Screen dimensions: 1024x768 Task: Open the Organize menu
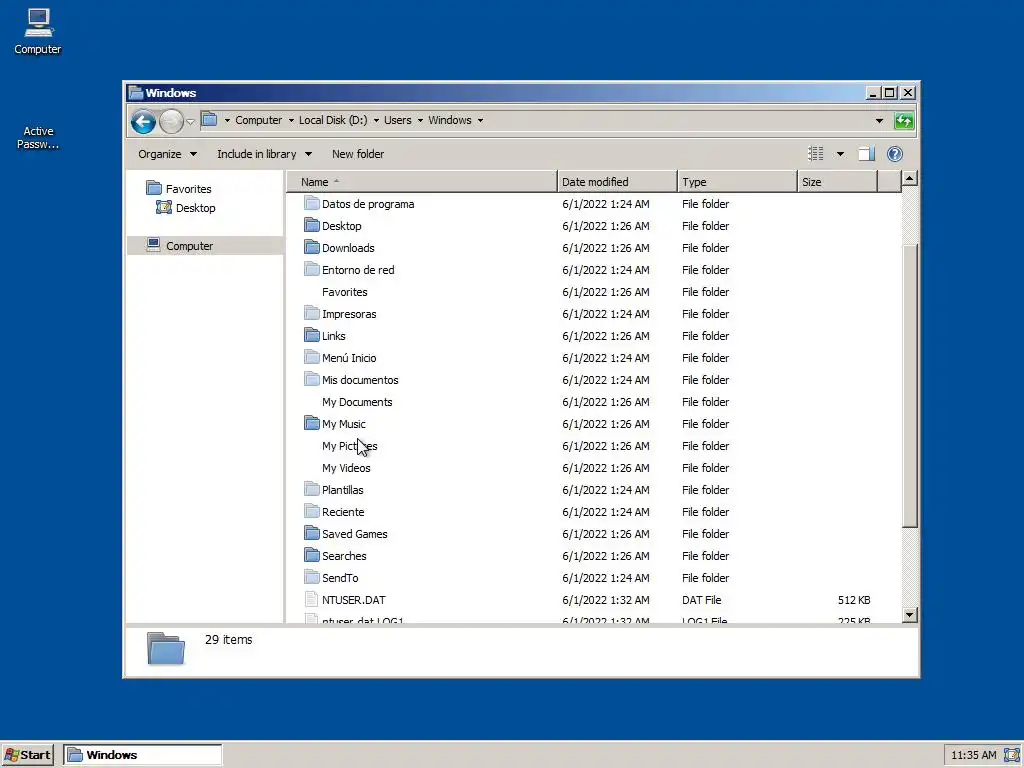click(x=167, y=154)
